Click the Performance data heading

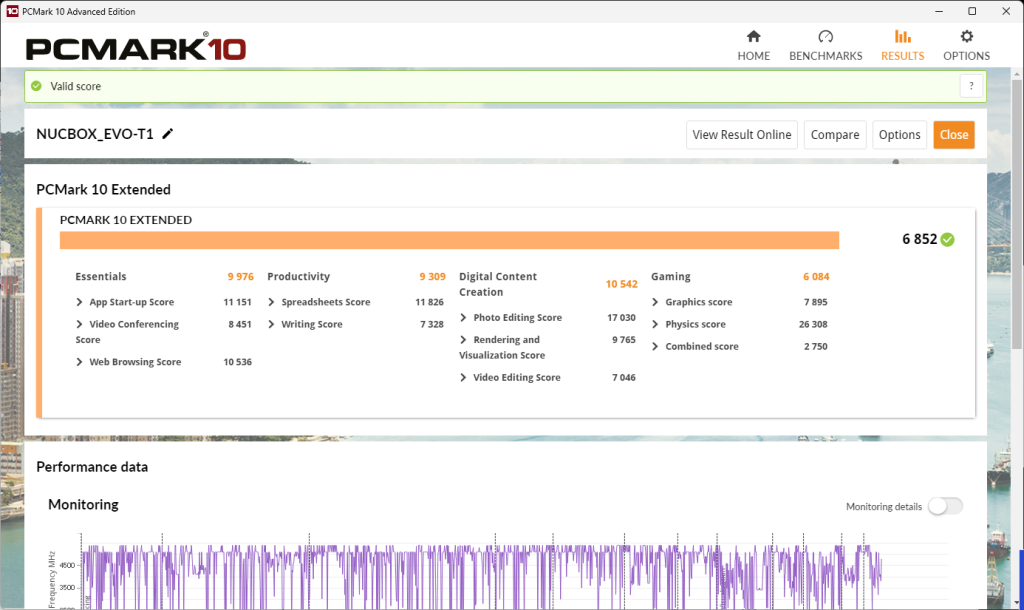coord(92,466)
